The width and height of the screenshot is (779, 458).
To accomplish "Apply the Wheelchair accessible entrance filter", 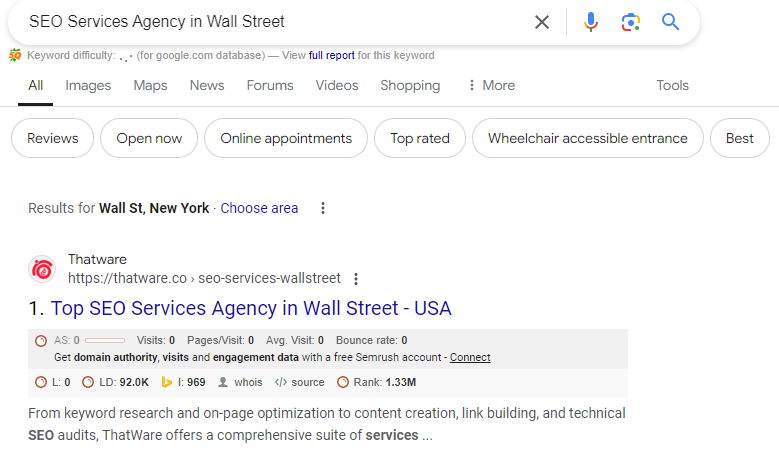I will 588,138.
